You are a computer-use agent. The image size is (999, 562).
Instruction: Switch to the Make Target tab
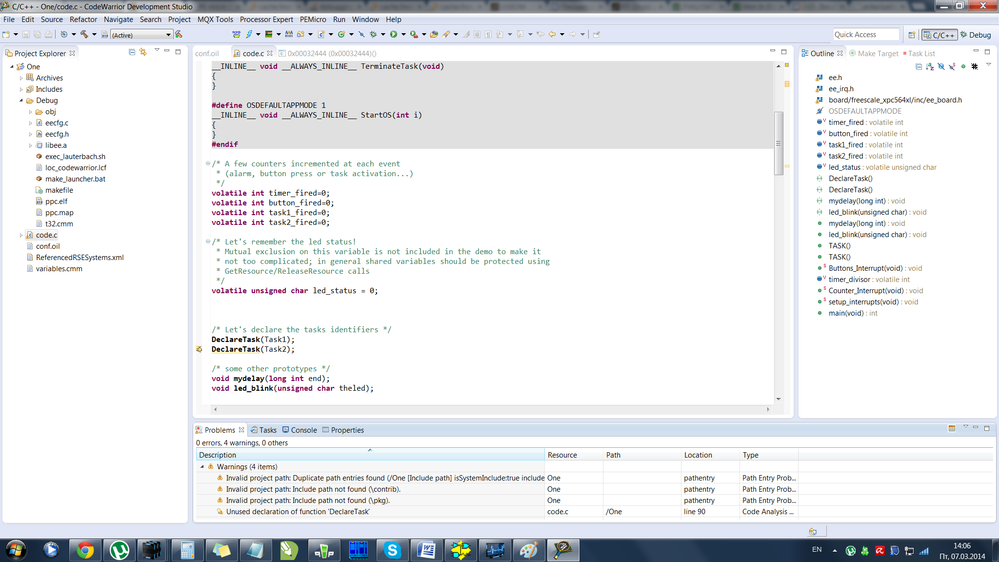click(x=873, y=54)
